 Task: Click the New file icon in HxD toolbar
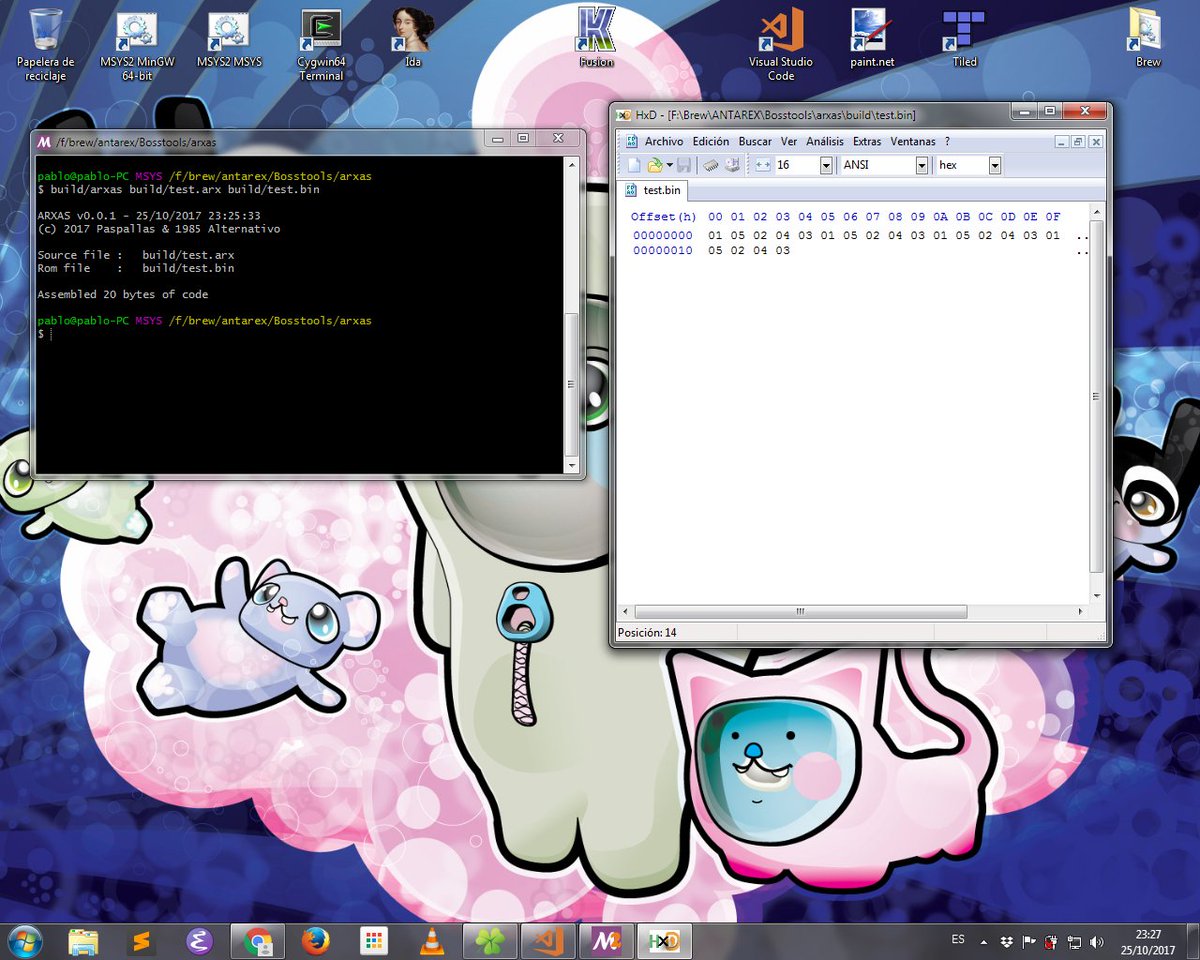tap(633, 165)
